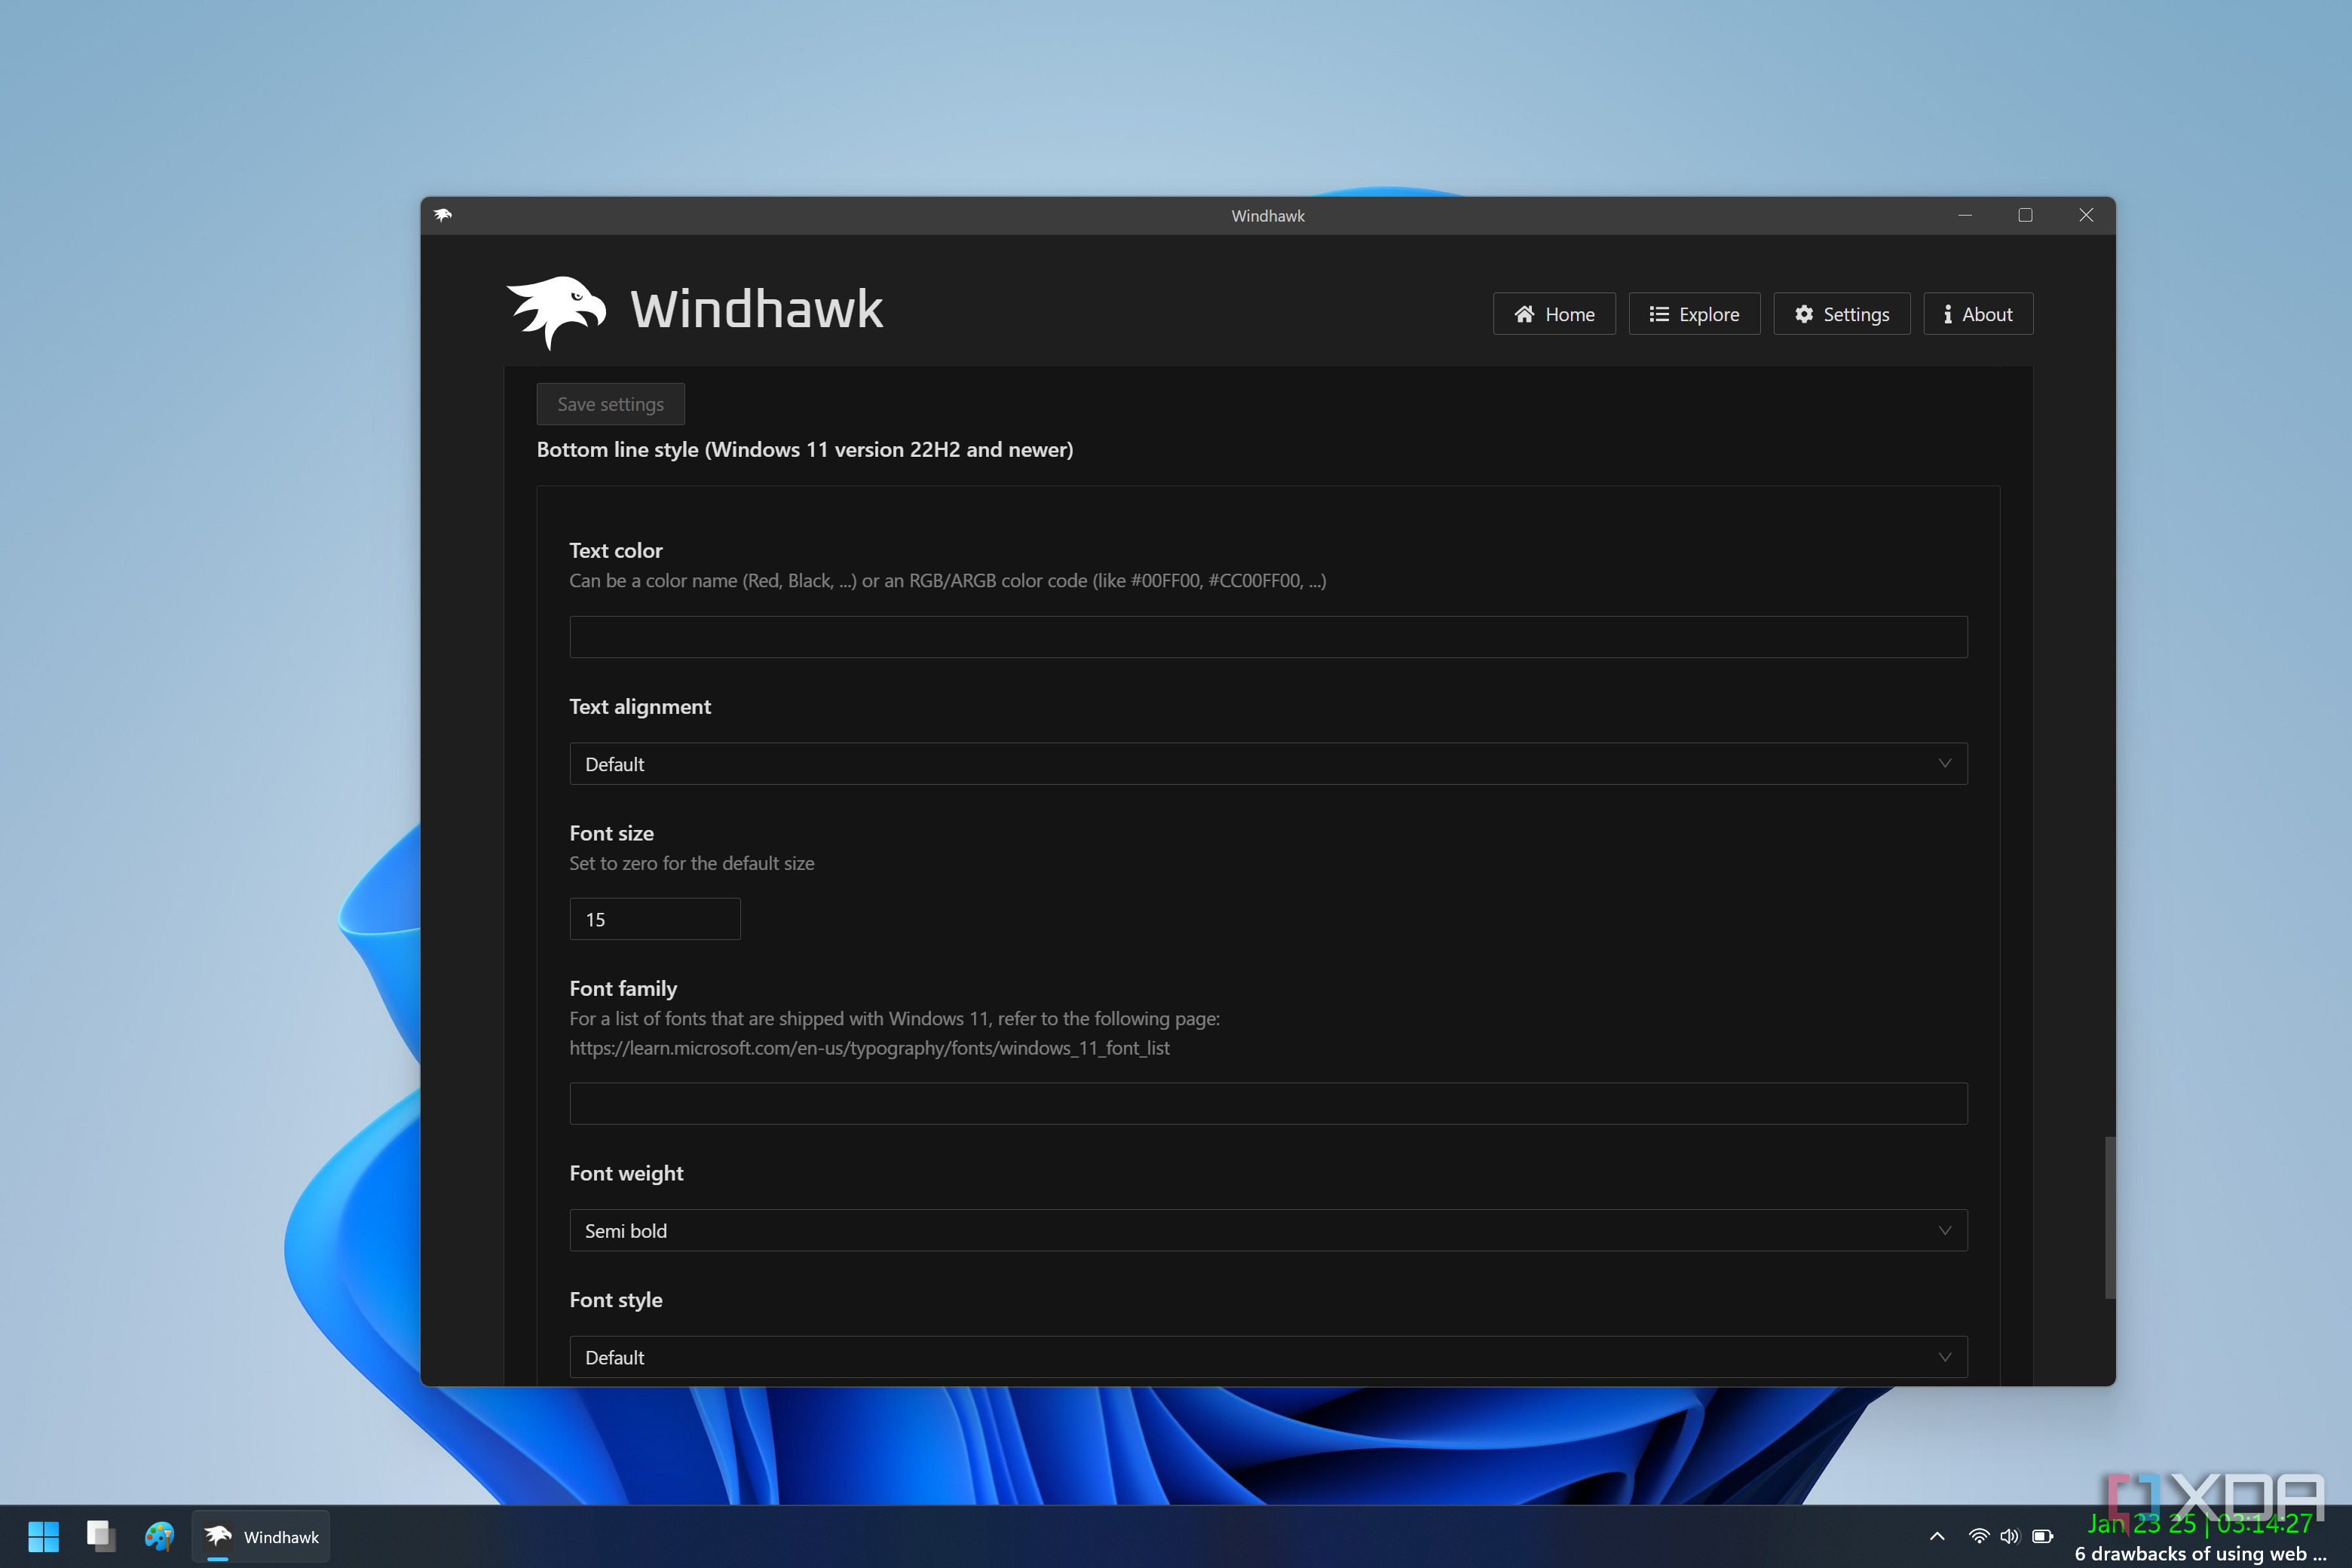
Task: Open the Text alignment dropdown
Action: tap(1268, 764)
